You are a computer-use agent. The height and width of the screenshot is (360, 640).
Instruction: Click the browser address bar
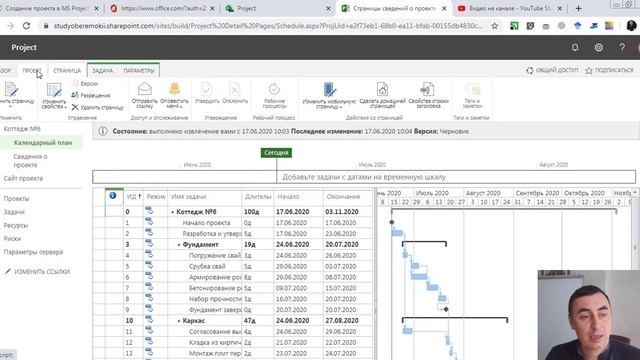point(267,26)
